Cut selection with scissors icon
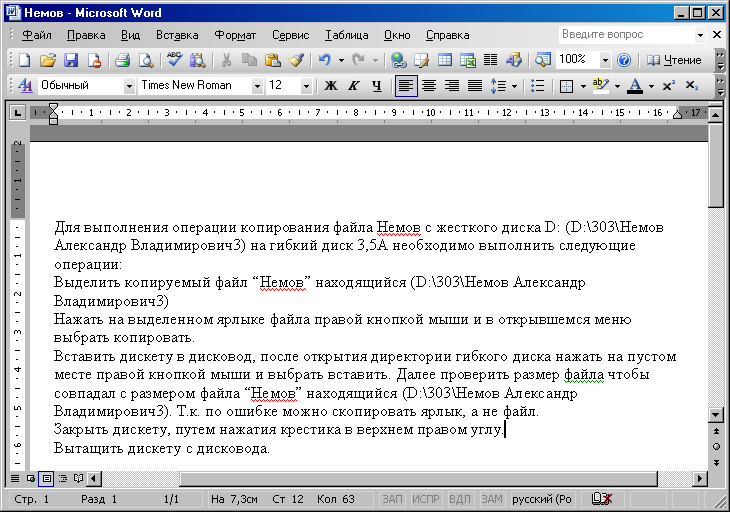 click(x=226, y=60)
